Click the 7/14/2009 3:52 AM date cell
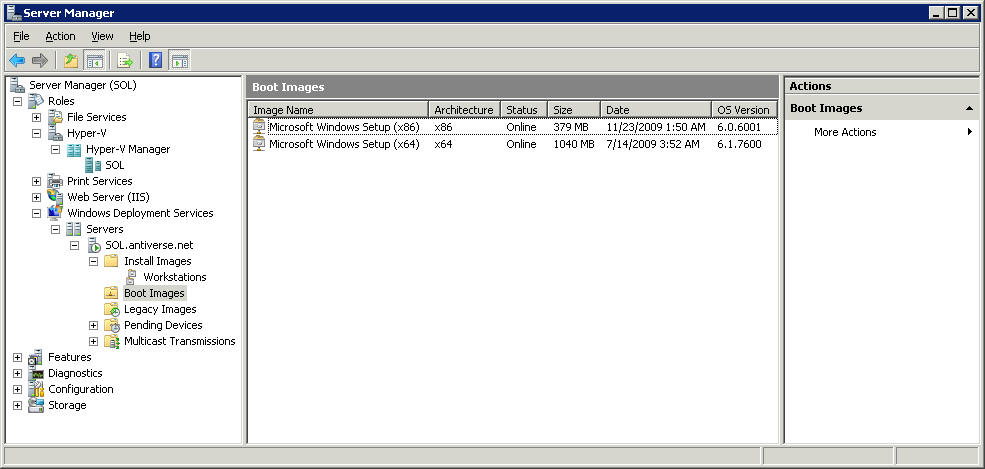 (x=652, y=144)
